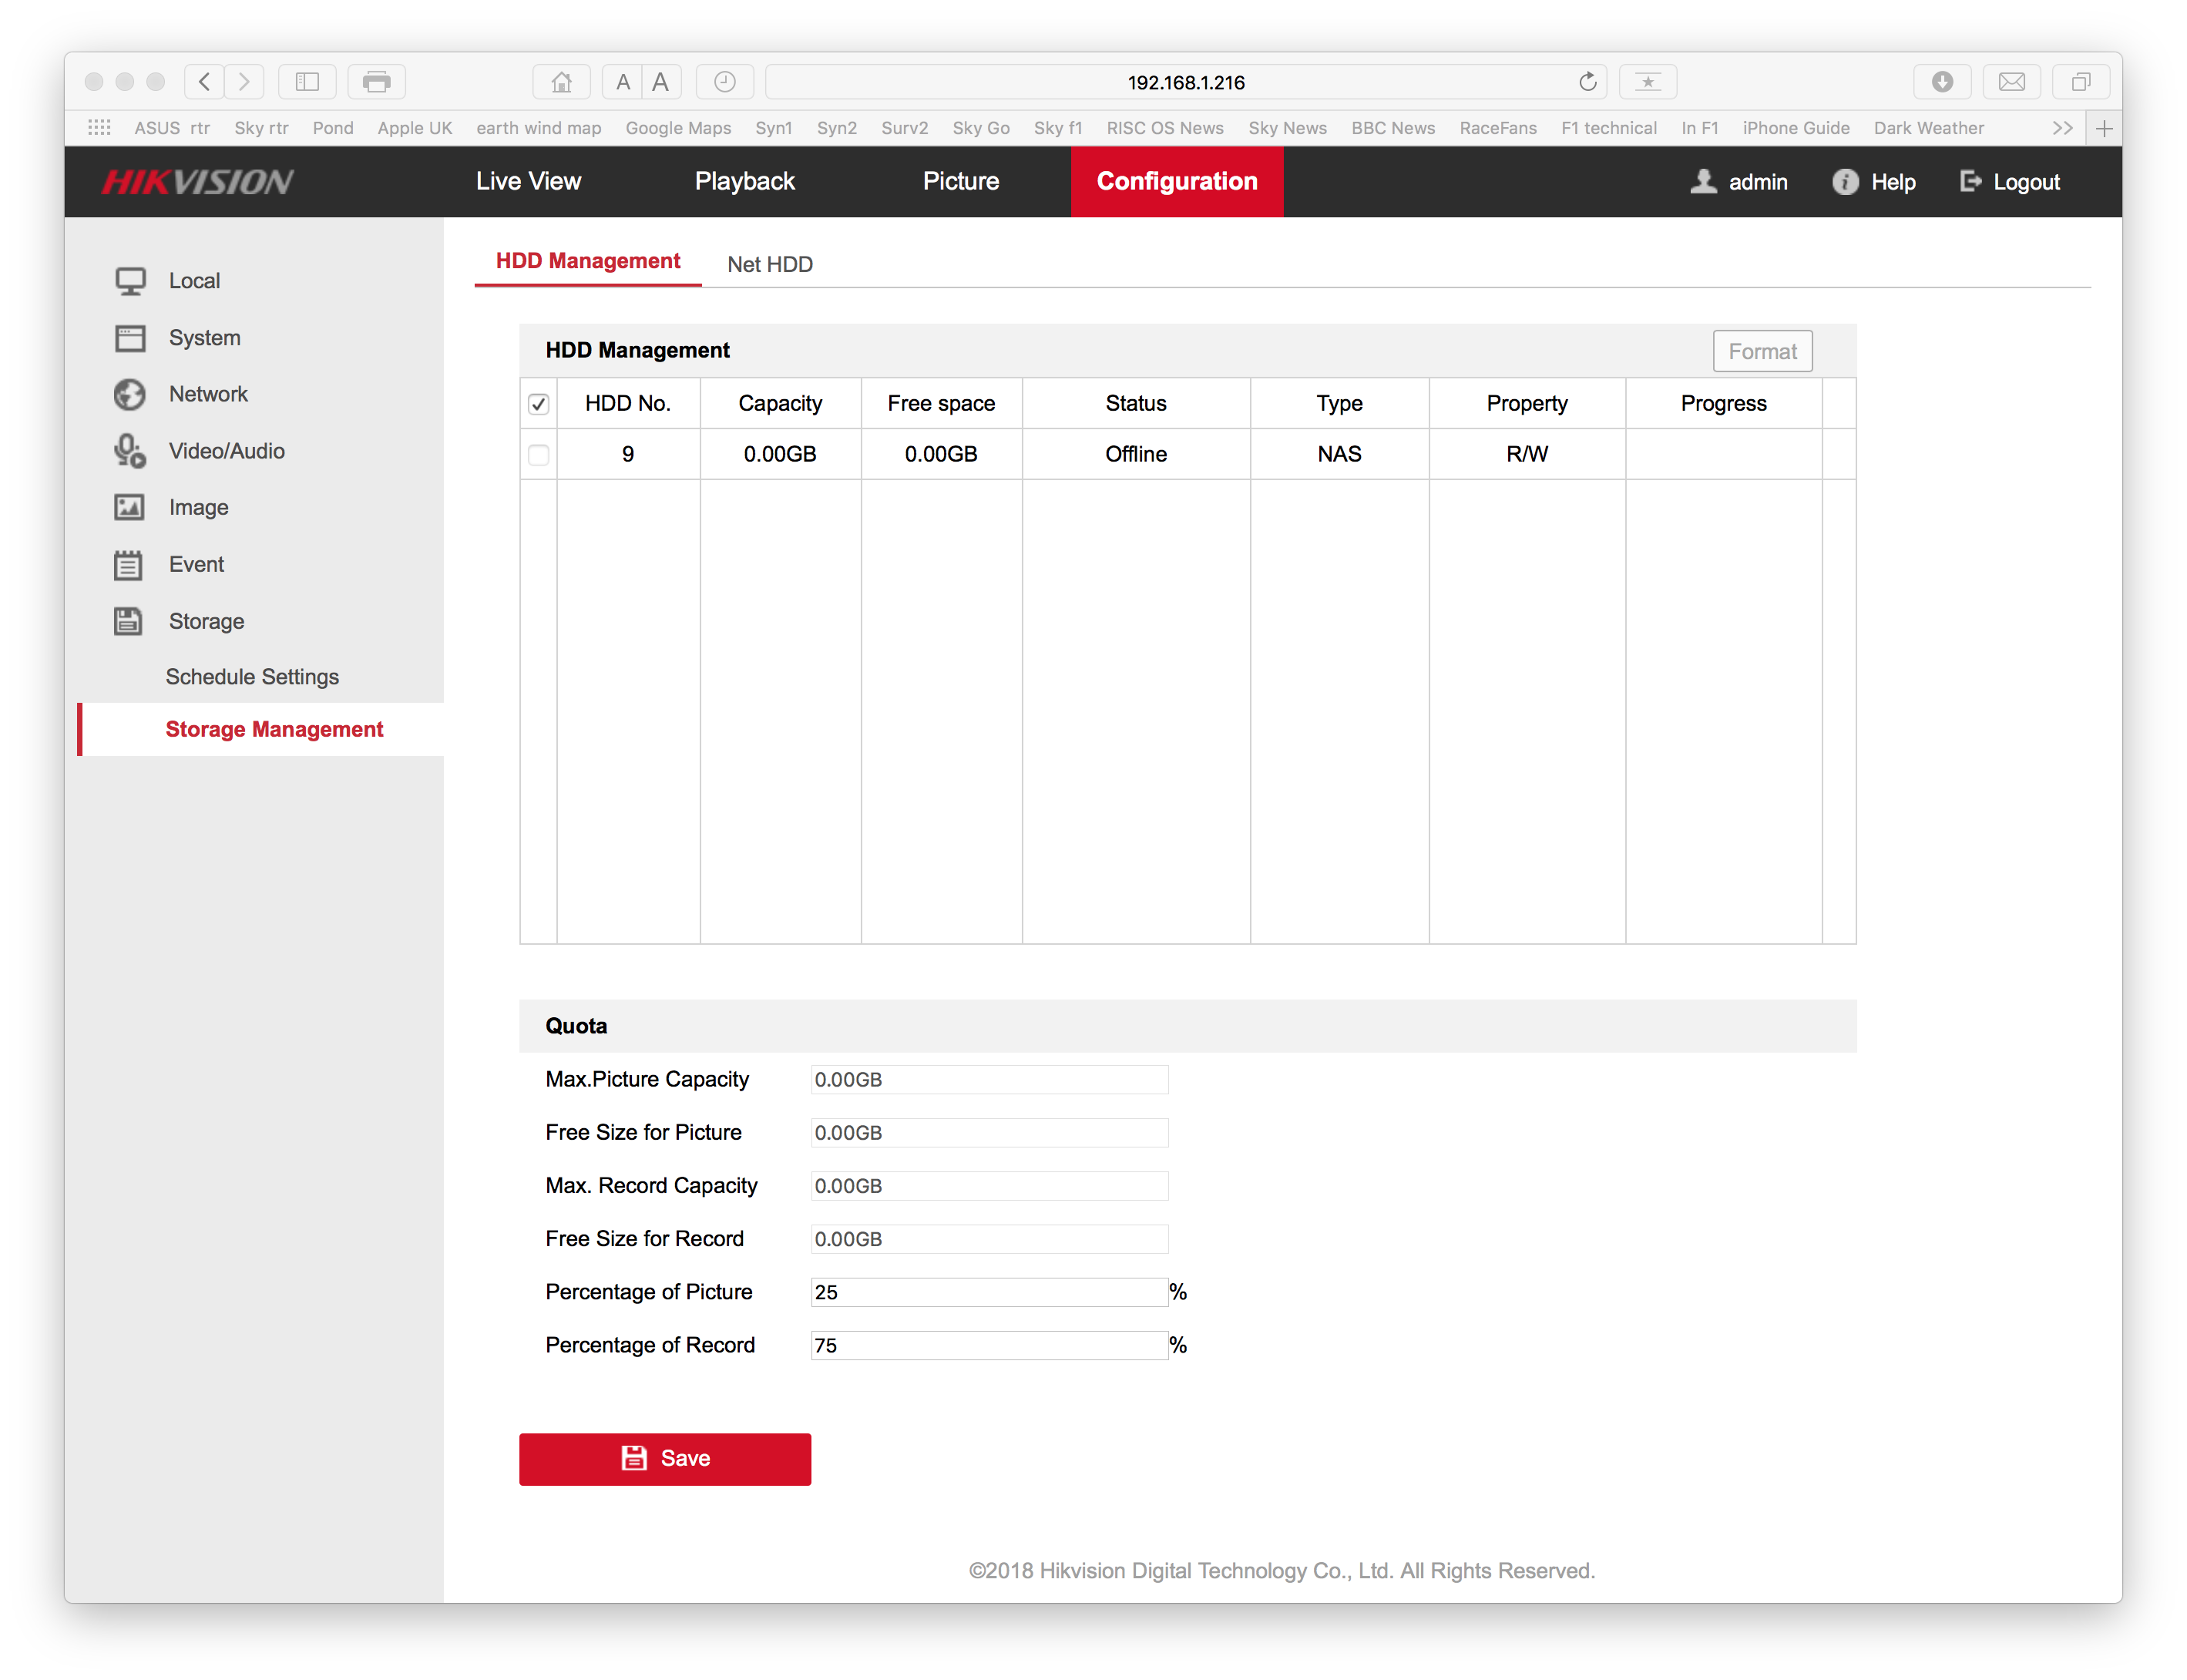Screen dimensions: 2187x1680
Task: Open the Playback tab
Action: click(745, 182)
